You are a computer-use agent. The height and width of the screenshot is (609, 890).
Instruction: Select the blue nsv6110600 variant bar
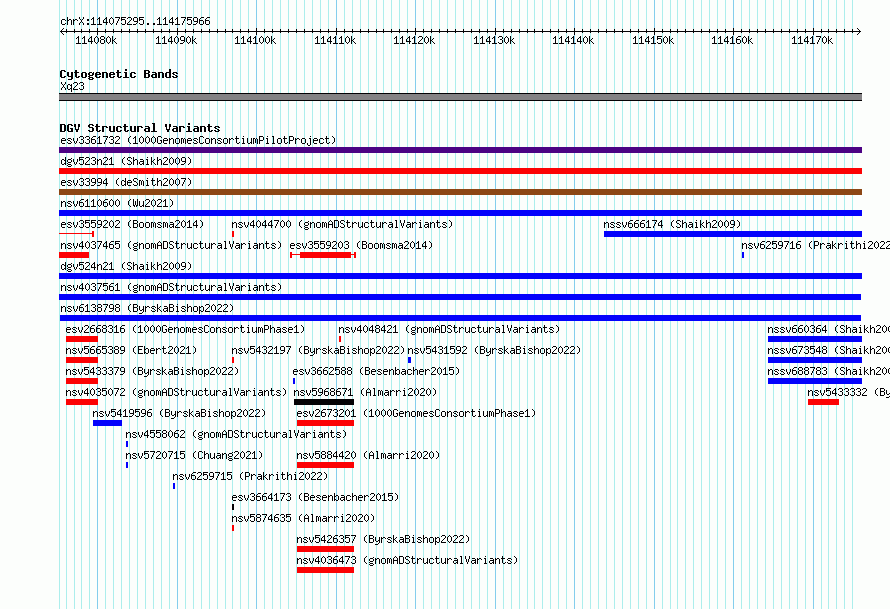pyautogui.click(x=460, y=213)
